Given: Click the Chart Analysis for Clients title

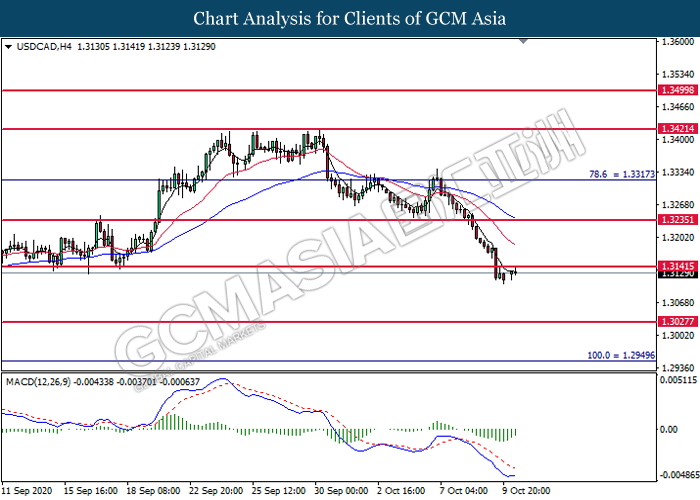Looking at the screenshot, I should click(350, 18).
